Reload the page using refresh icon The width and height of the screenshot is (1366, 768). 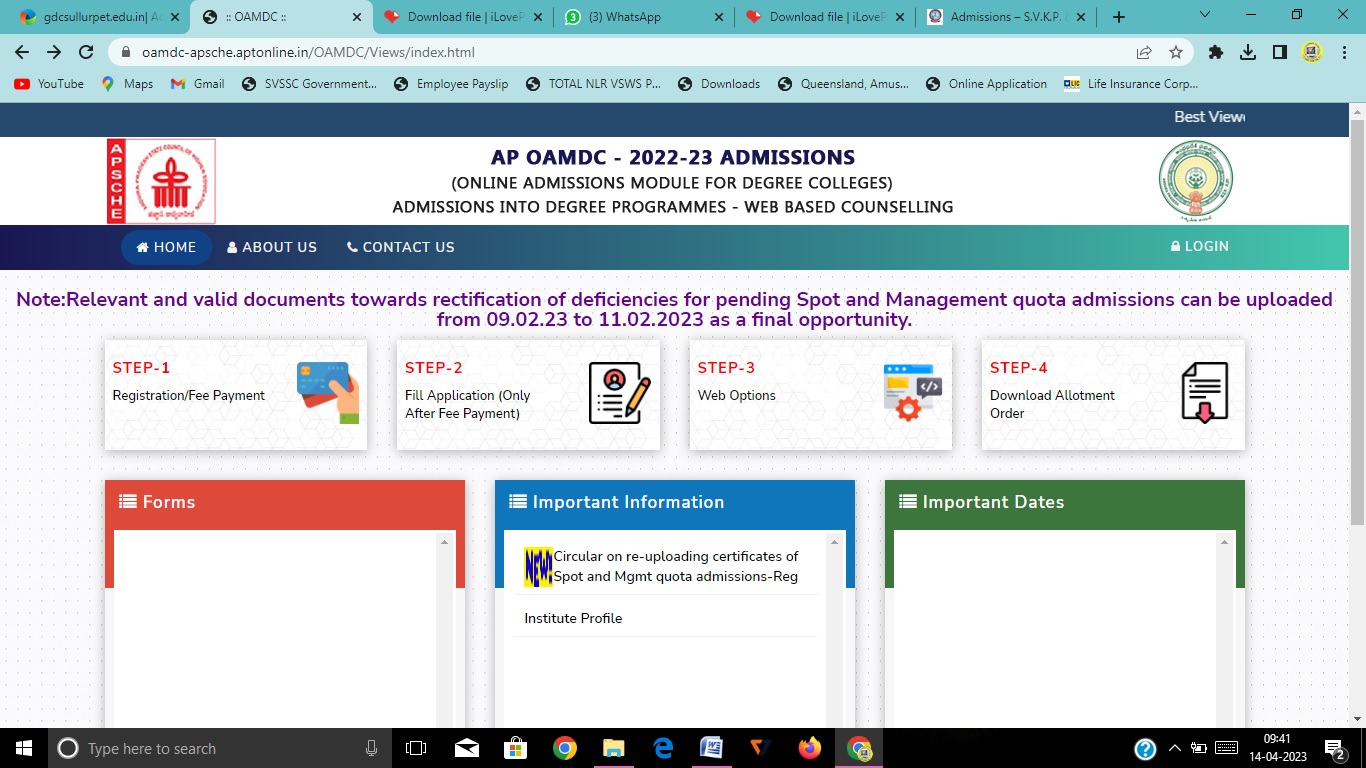86,52
